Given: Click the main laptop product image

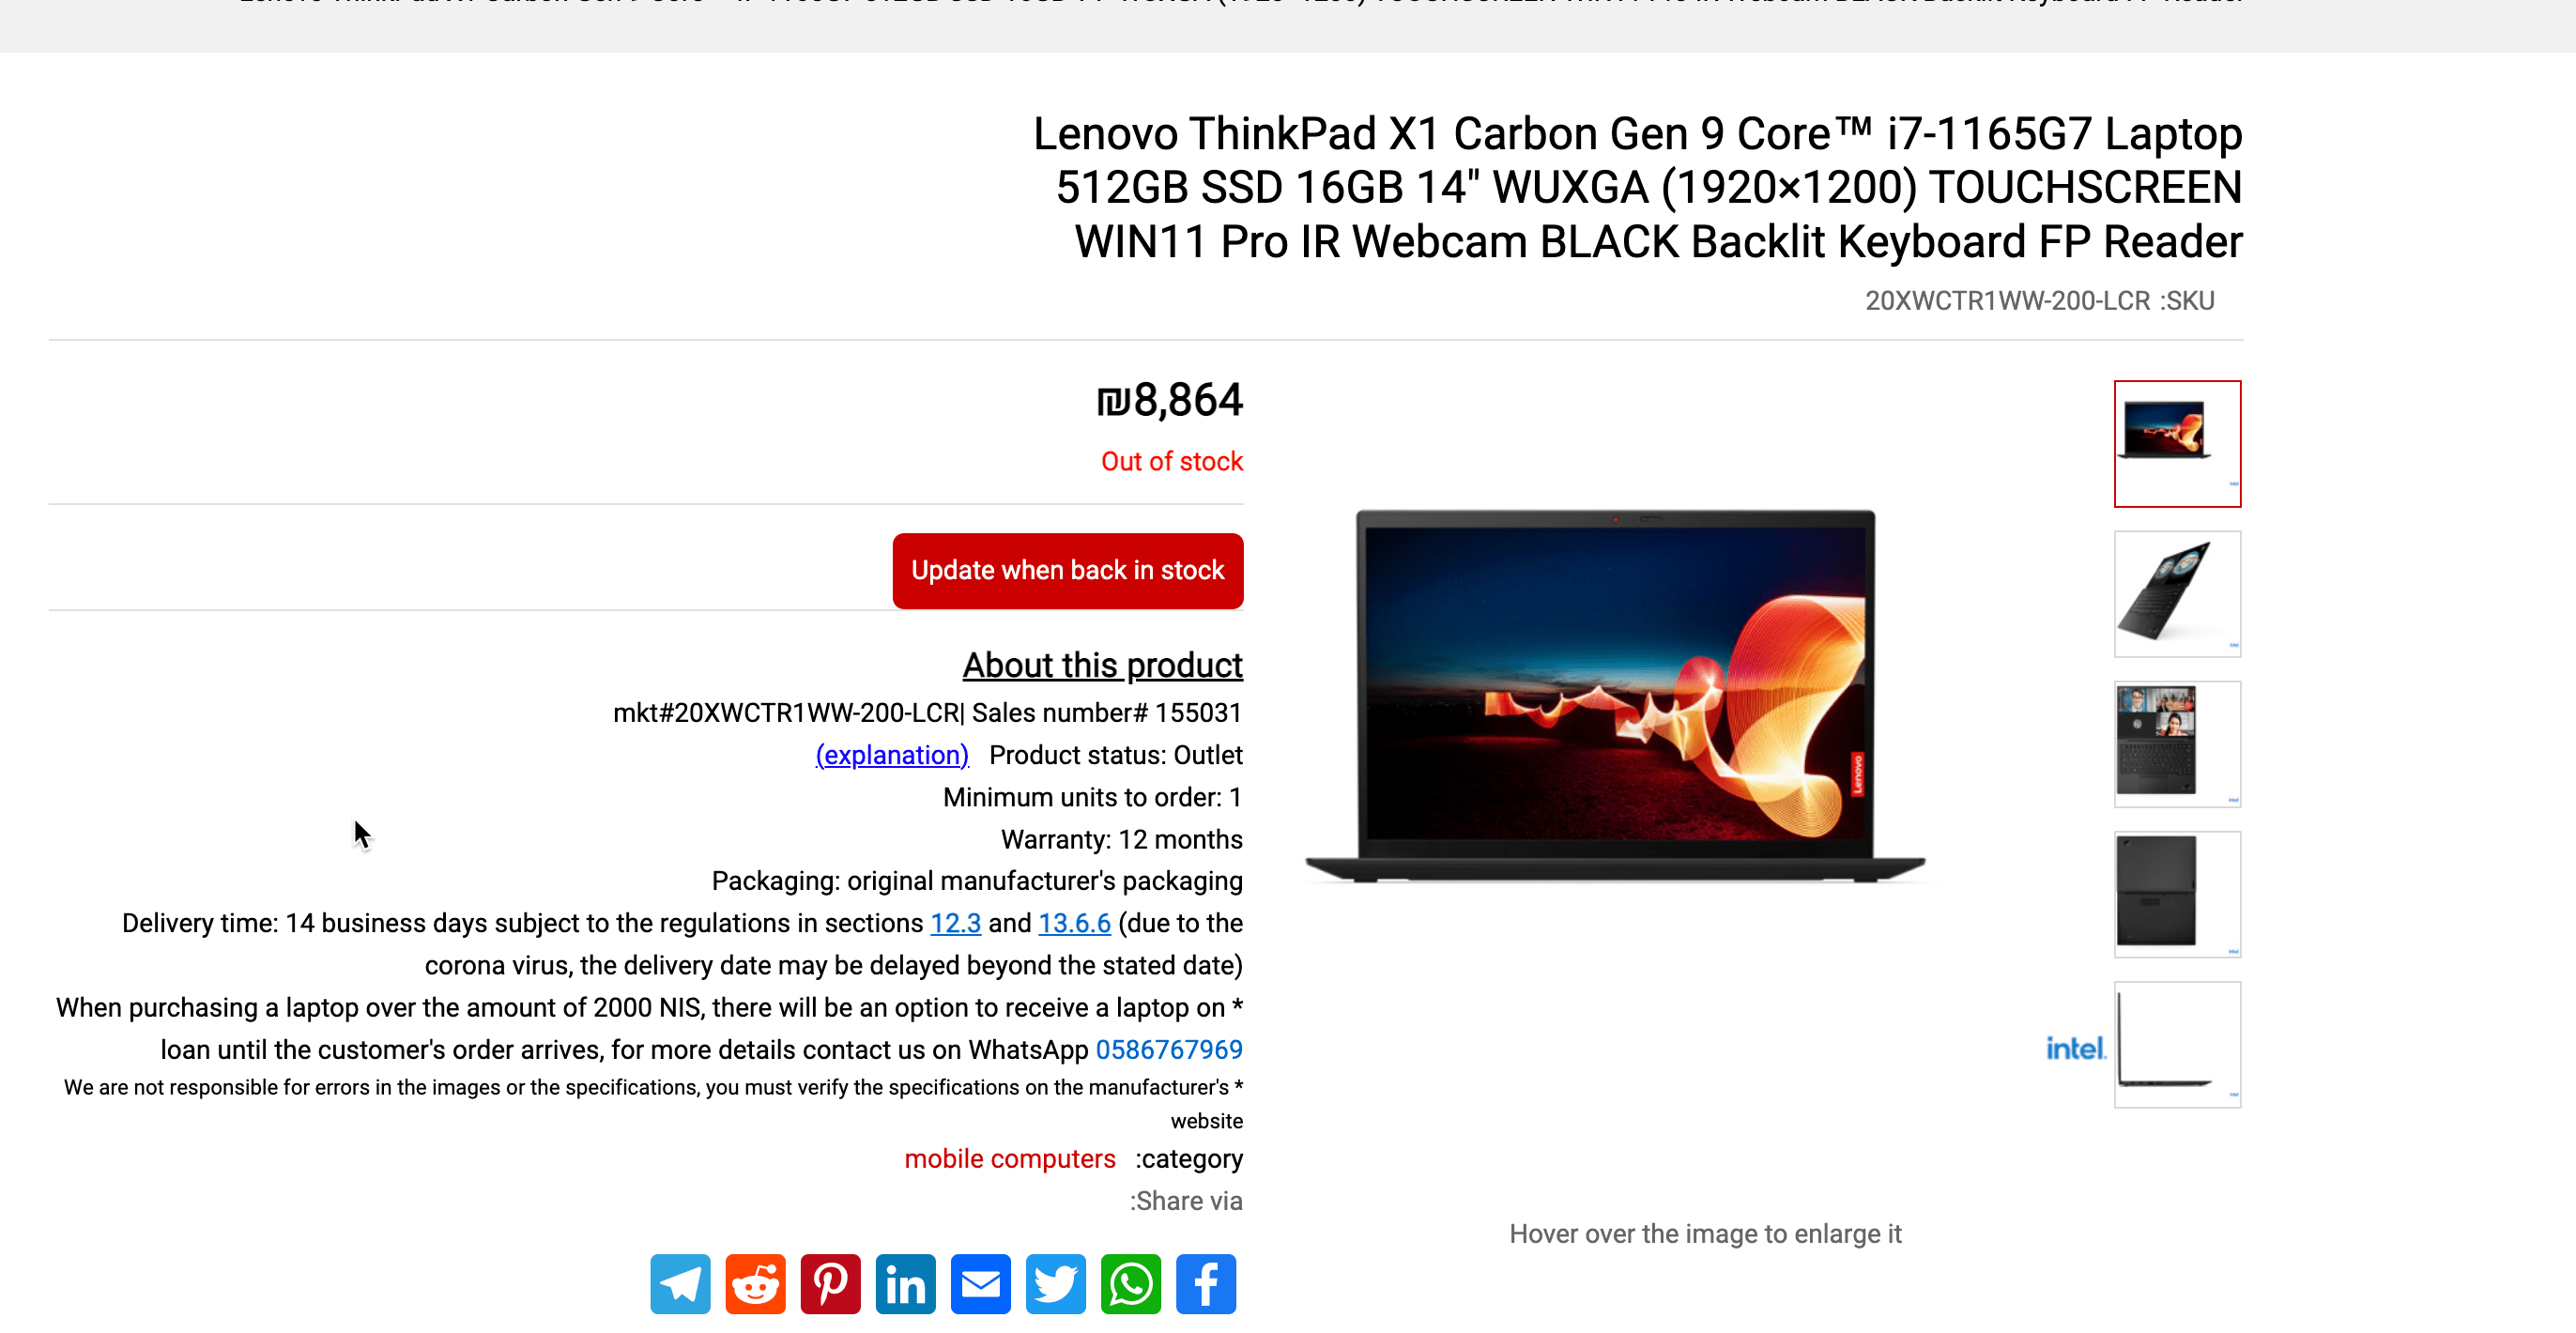Looking at the screenshot, I should 1614,696.
